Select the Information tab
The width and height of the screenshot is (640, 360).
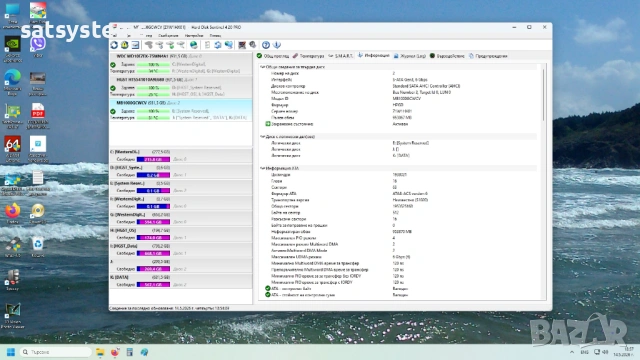373,56
